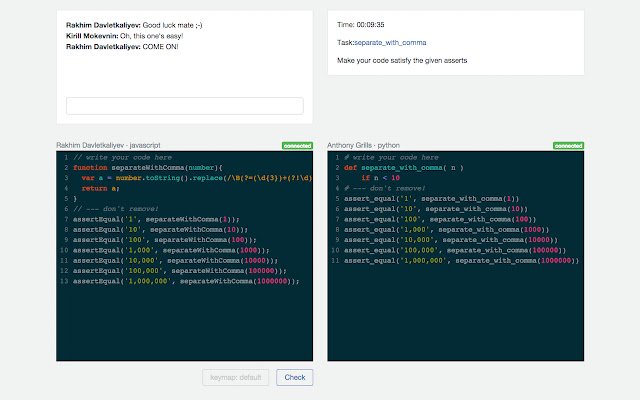Click the 'function separateWithComma(number){' line
Image resolution: width=640 pixels, height=400 pixels.
pyautogui.click(x=148, y=168)
